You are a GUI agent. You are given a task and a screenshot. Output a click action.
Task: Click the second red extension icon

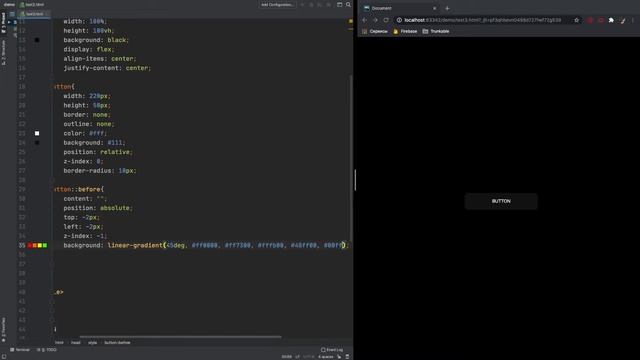(x=601, y=20)
